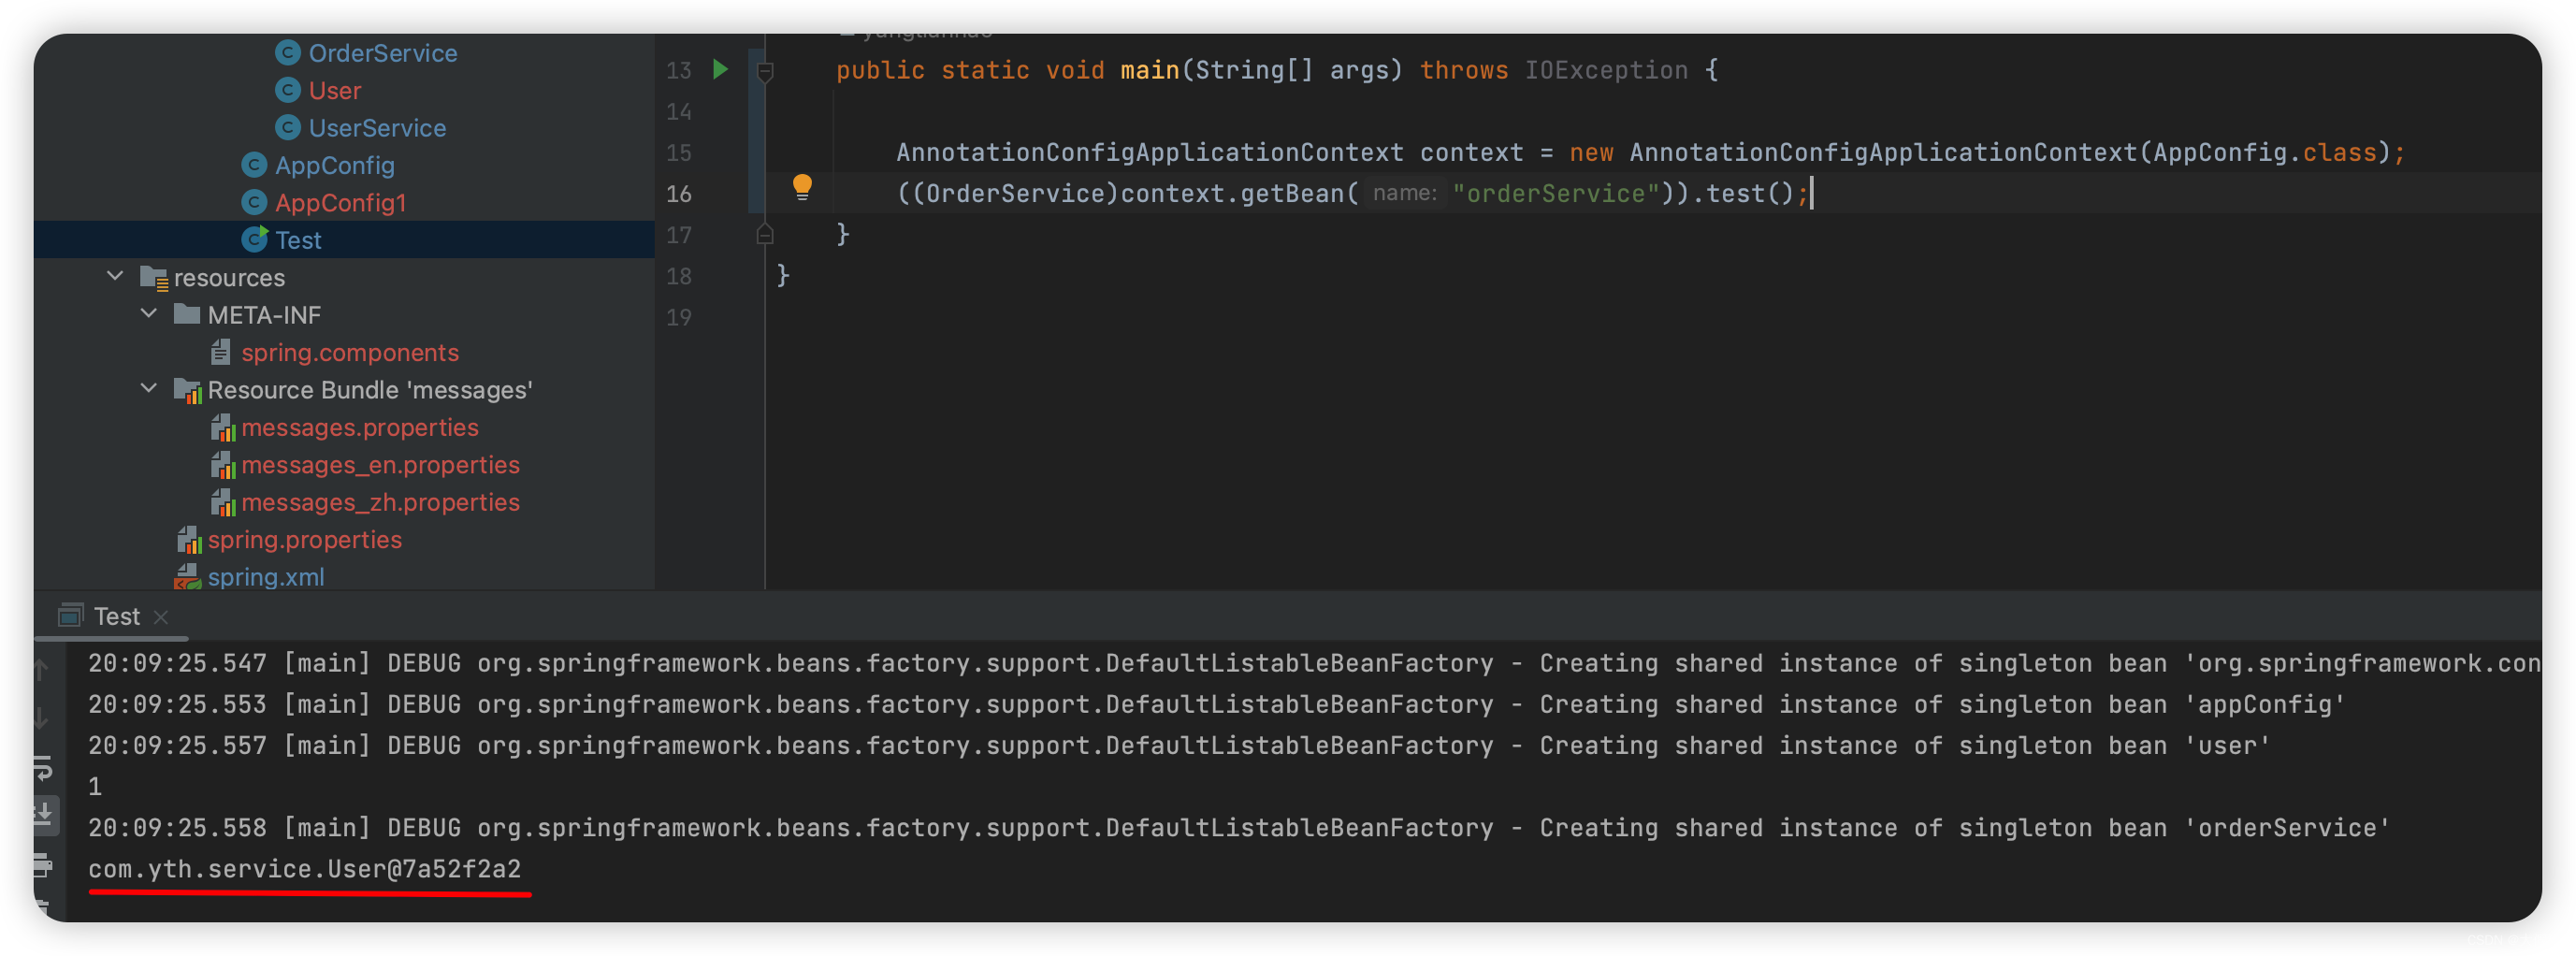
Task: Click the first console line at 20:09:25.547
Action: pyautogui.click(x=1313, y=663)
